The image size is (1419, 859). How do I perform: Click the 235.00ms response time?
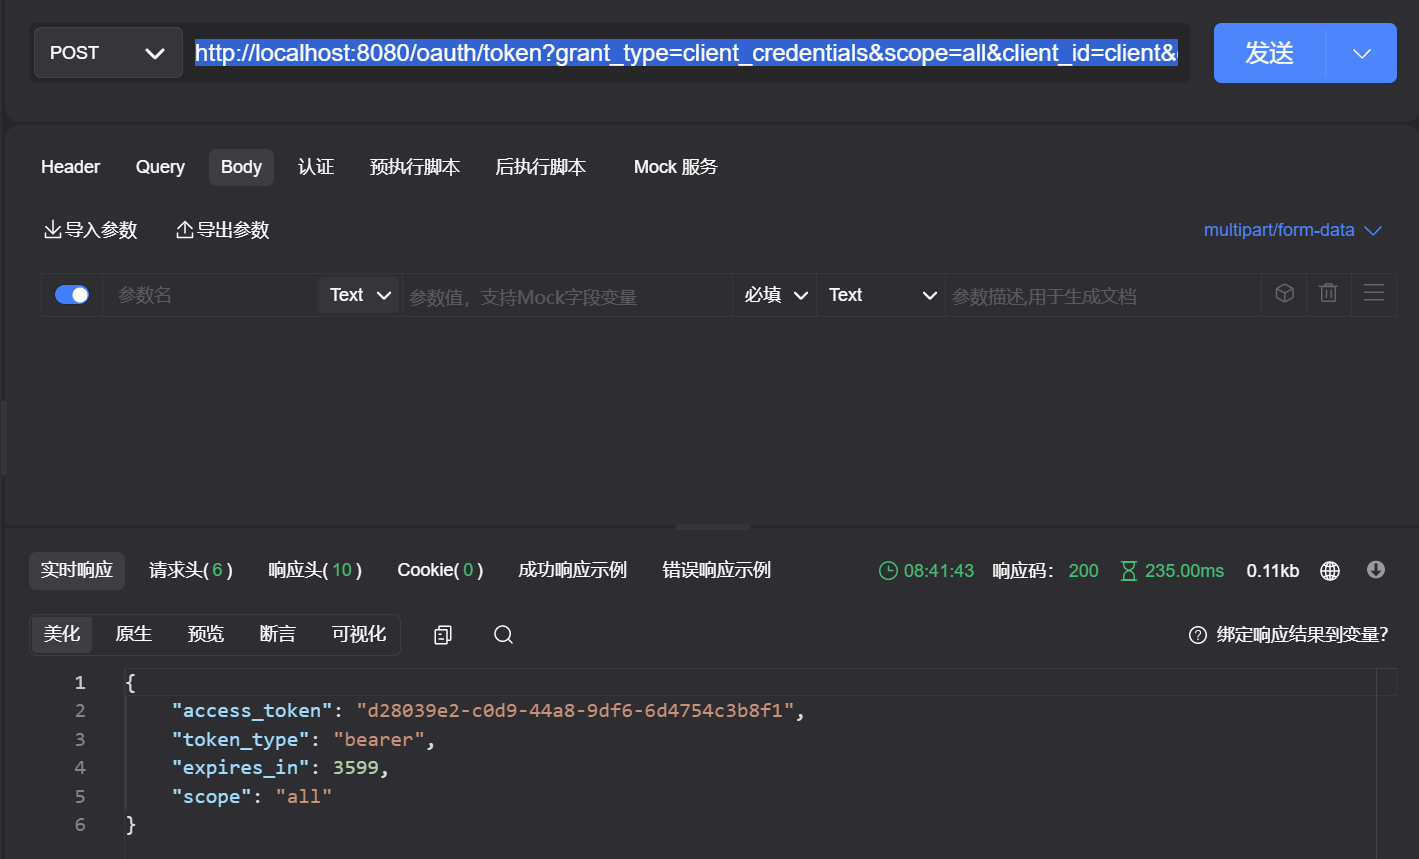click(x=1184, y=571)
